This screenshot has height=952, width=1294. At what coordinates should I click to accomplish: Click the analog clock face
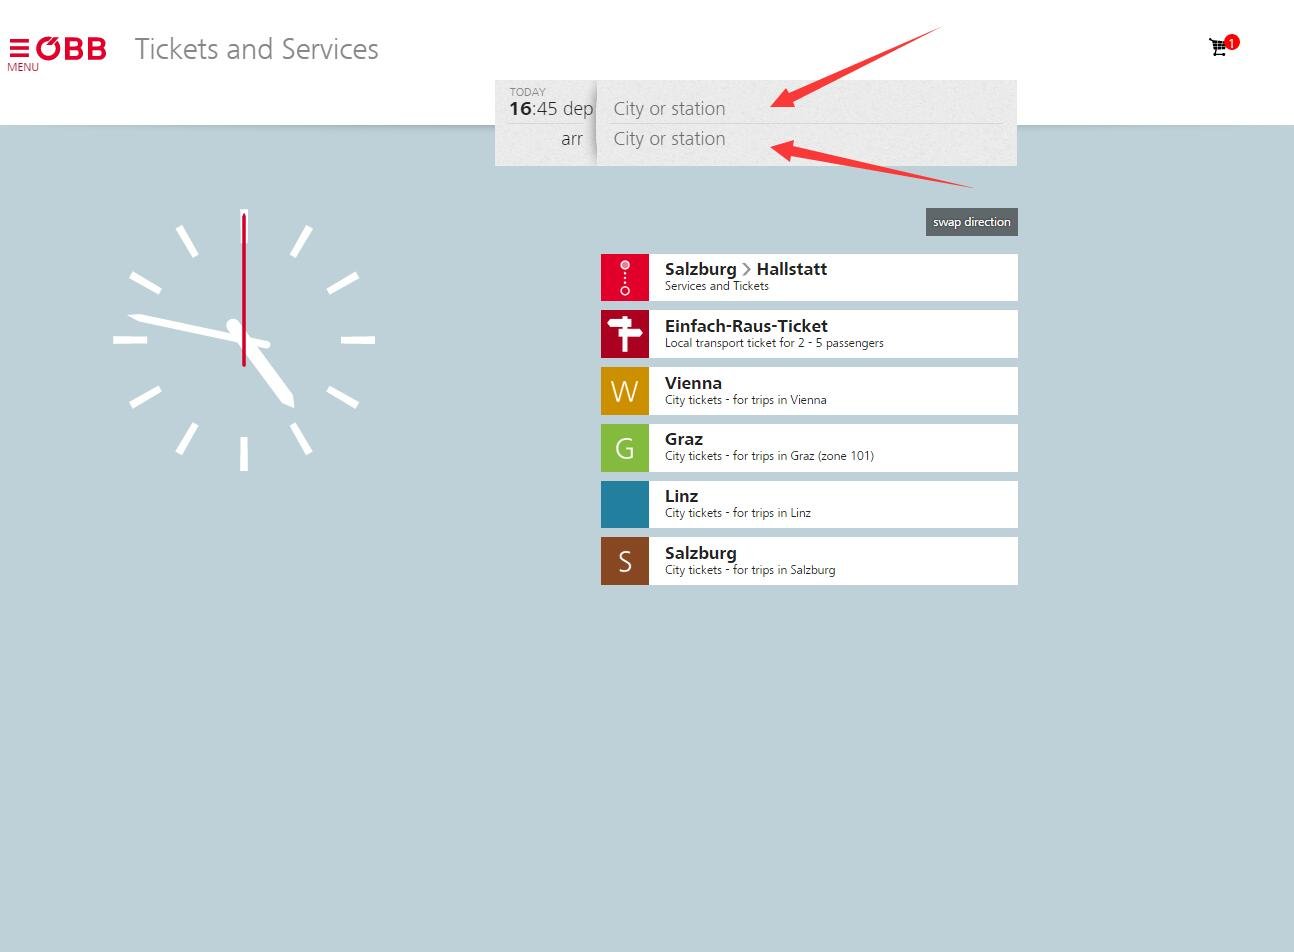244,340
